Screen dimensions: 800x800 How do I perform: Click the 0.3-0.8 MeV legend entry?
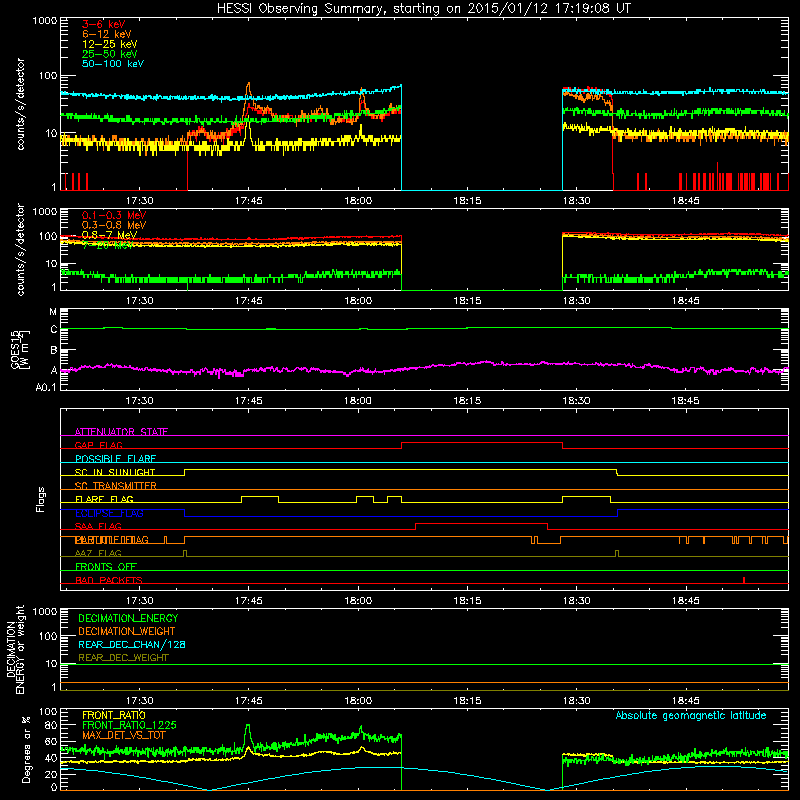point(114,225)
